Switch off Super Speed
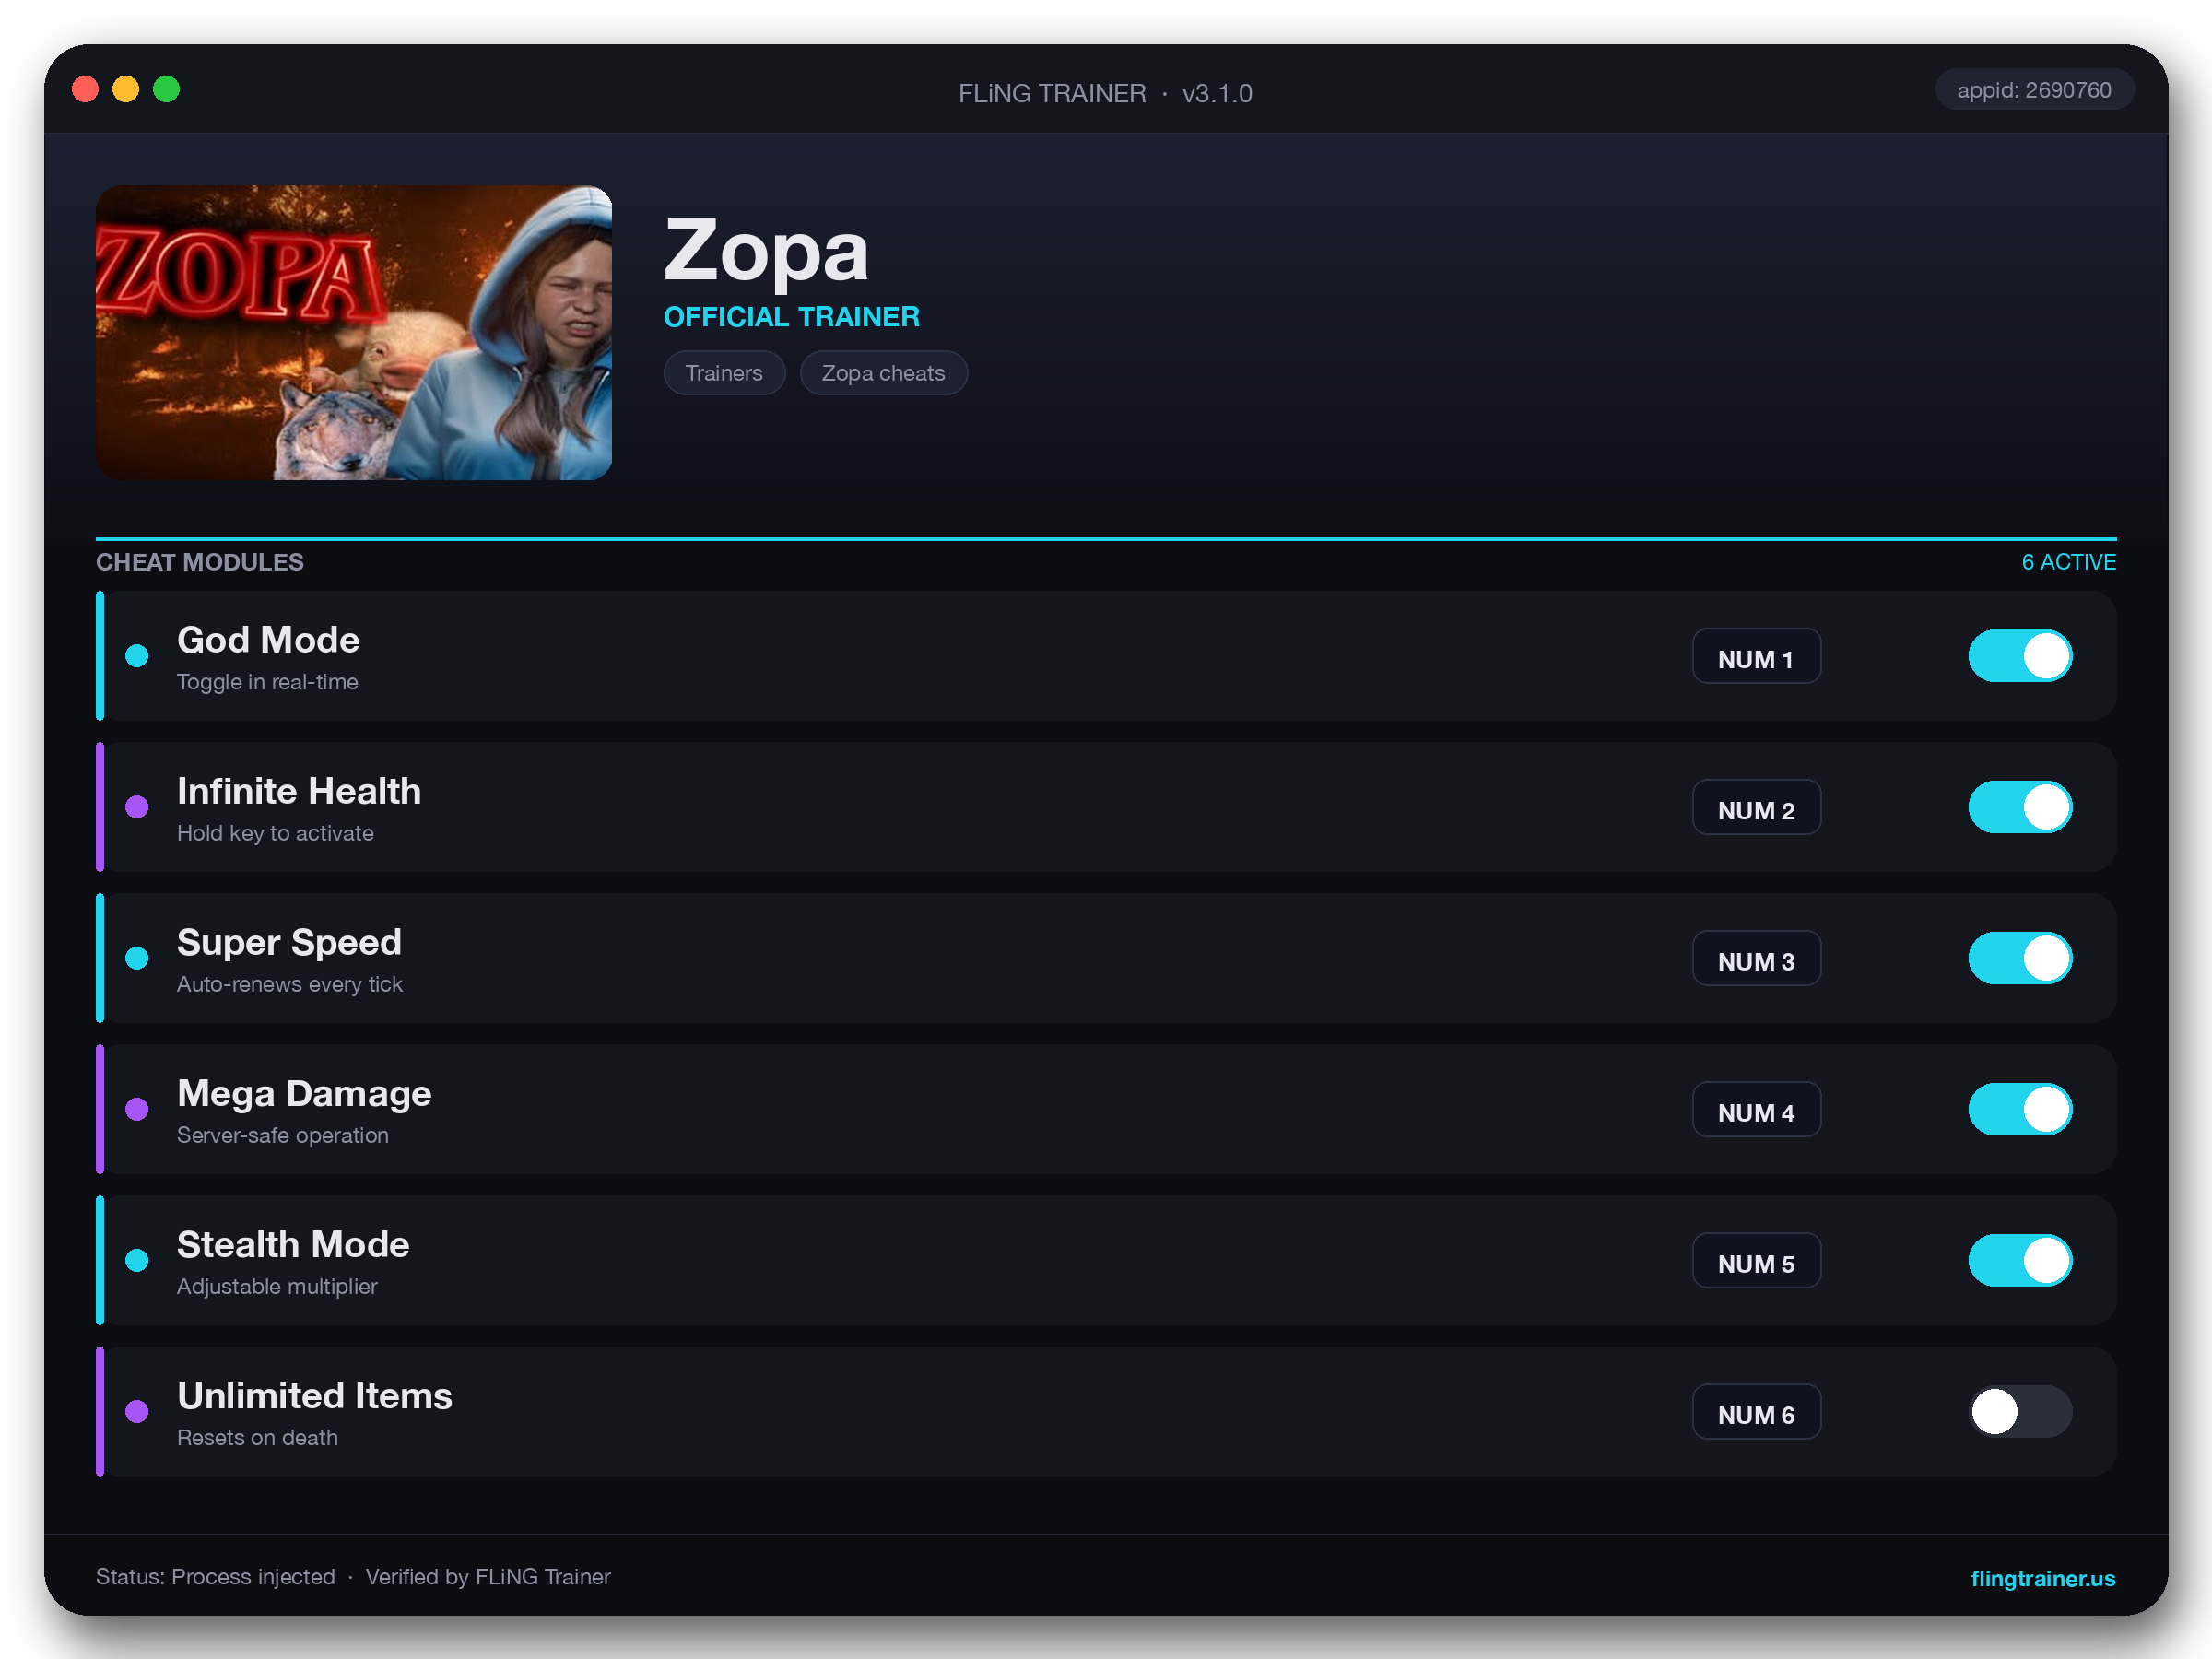The image size is (2212, 1659). point(2019,958)
